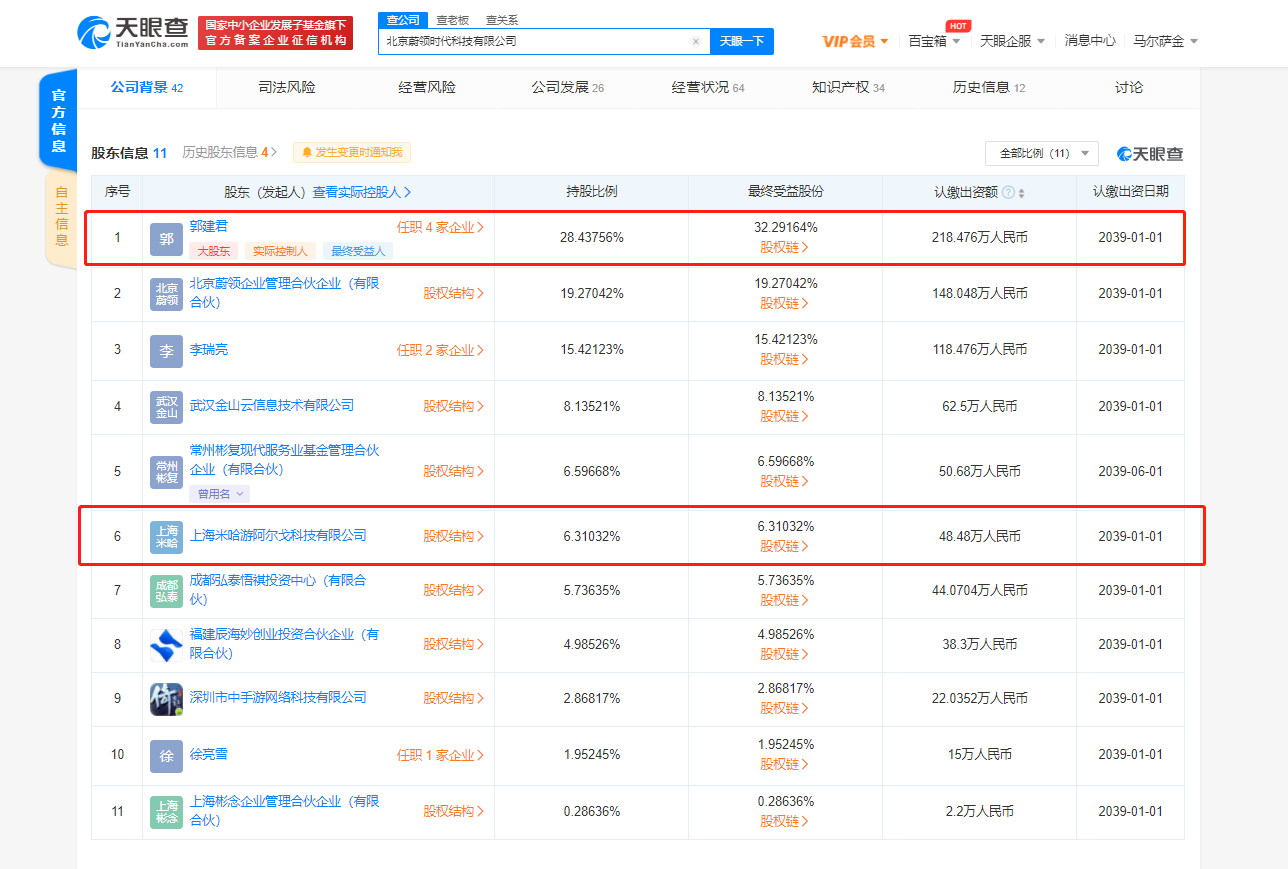Viewport: 1288px width, 869px height.
Task: Switch to the 公司背景 tab
Action: tap(146, 88)
